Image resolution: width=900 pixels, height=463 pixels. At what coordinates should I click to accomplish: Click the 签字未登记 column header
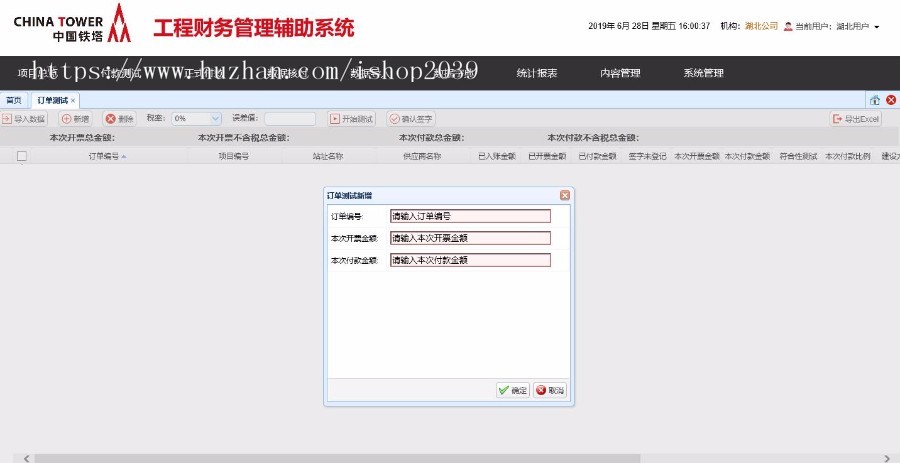coord(647,156)
